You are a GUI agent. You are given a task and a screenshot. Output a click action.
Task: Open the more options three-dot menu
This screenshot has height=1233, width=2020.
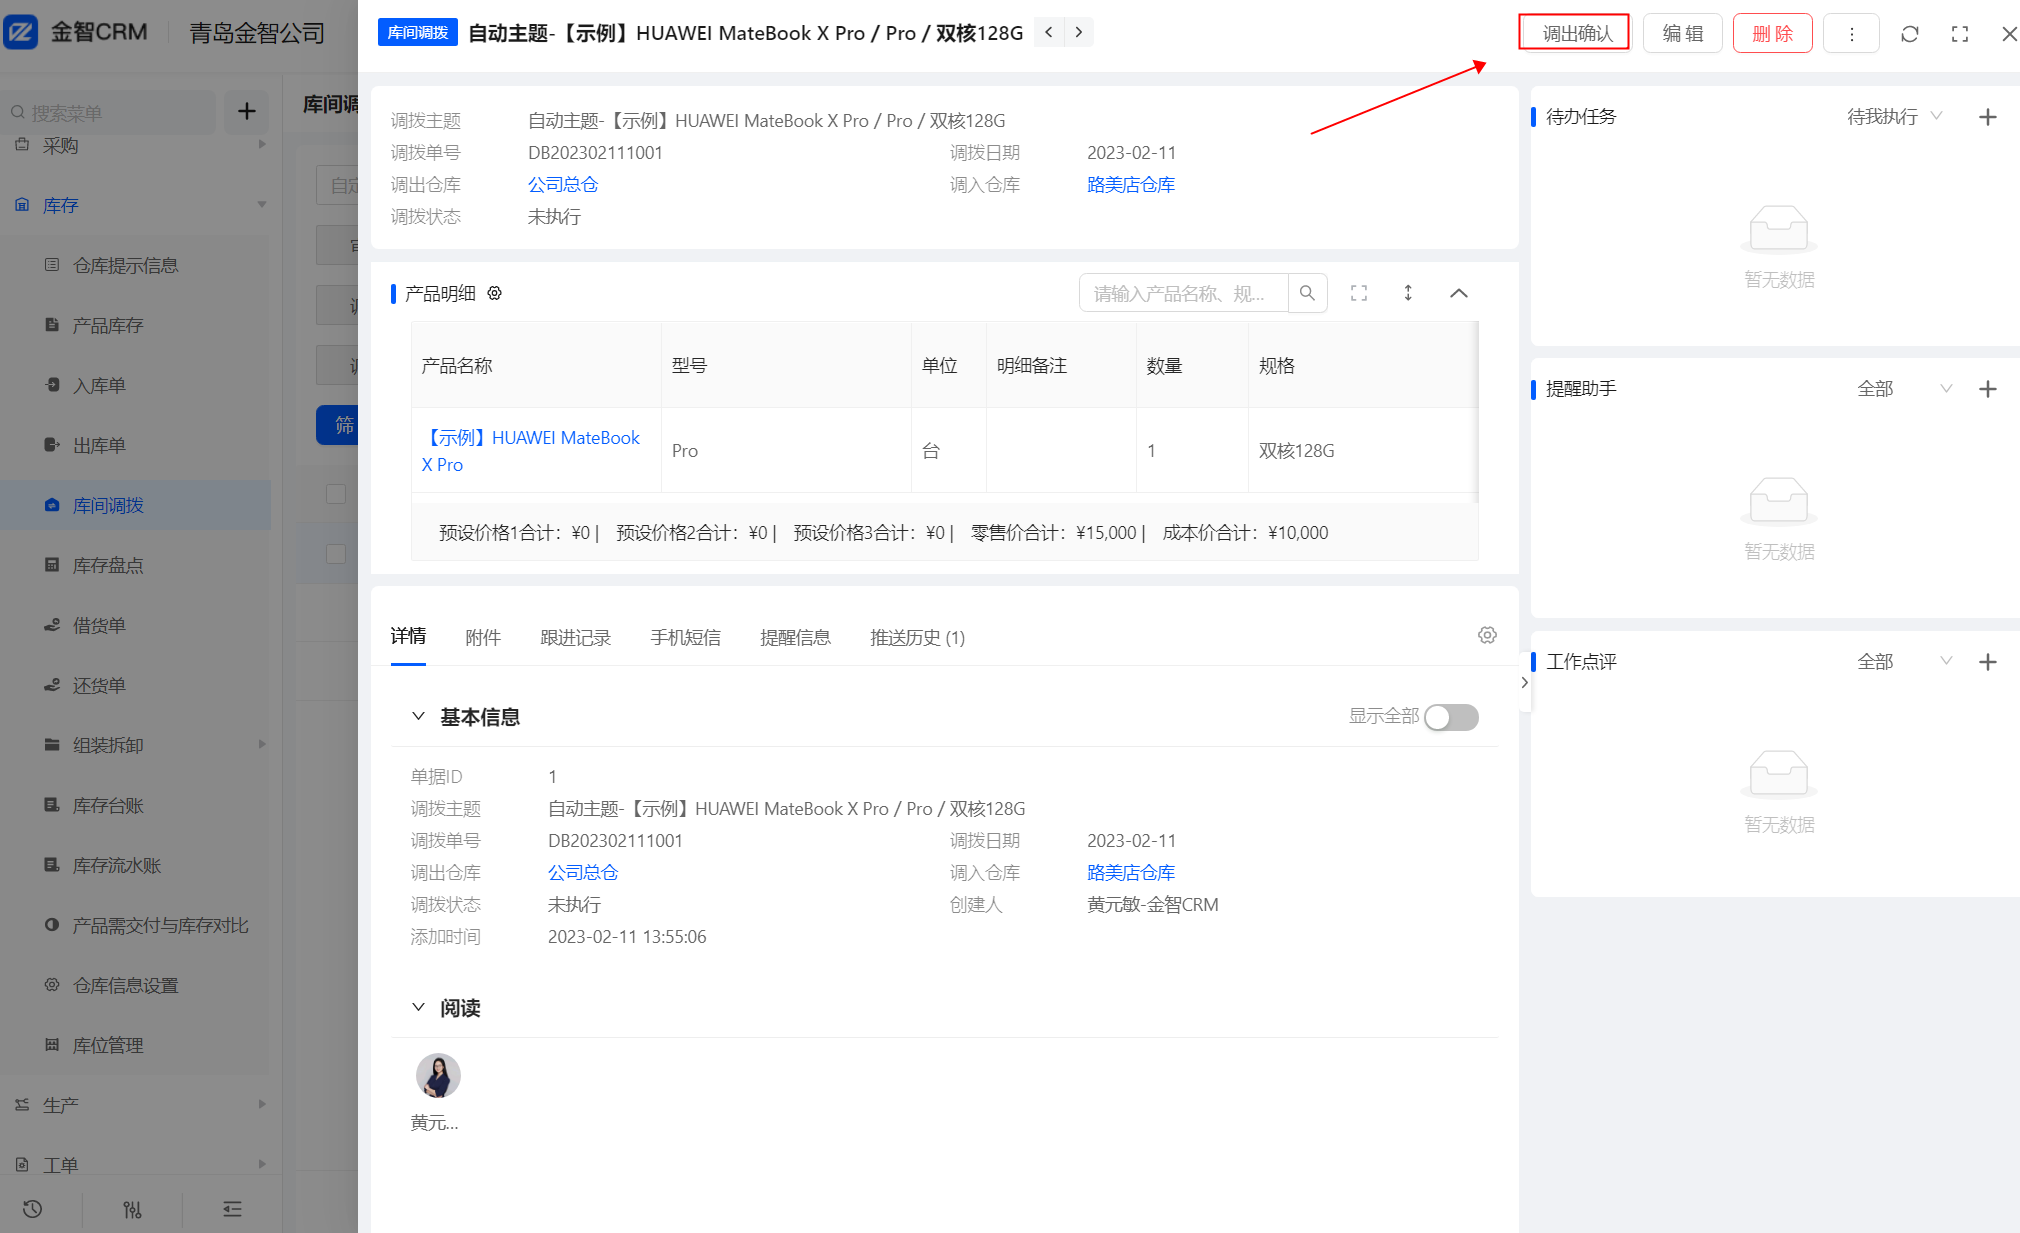[1851, 33]
